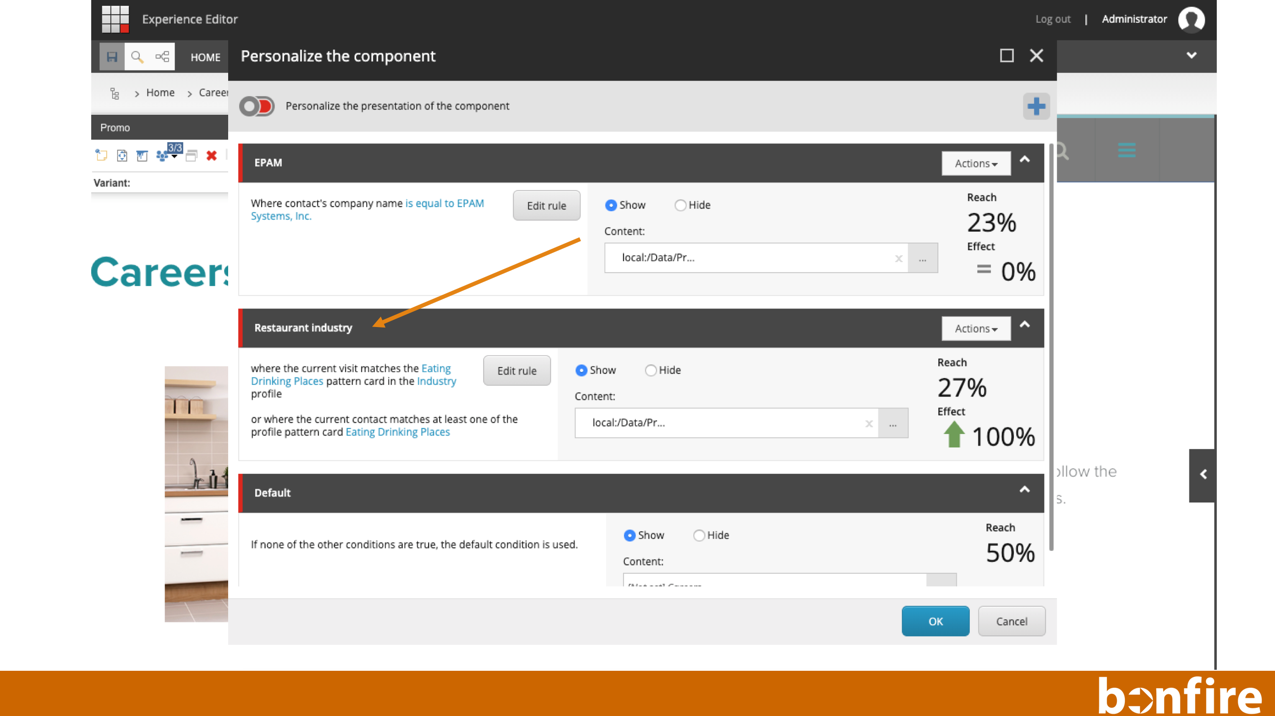Select Hide for the Default rule
The width and height of the screenshot is (1275, 716).
[x=699, y=535]
